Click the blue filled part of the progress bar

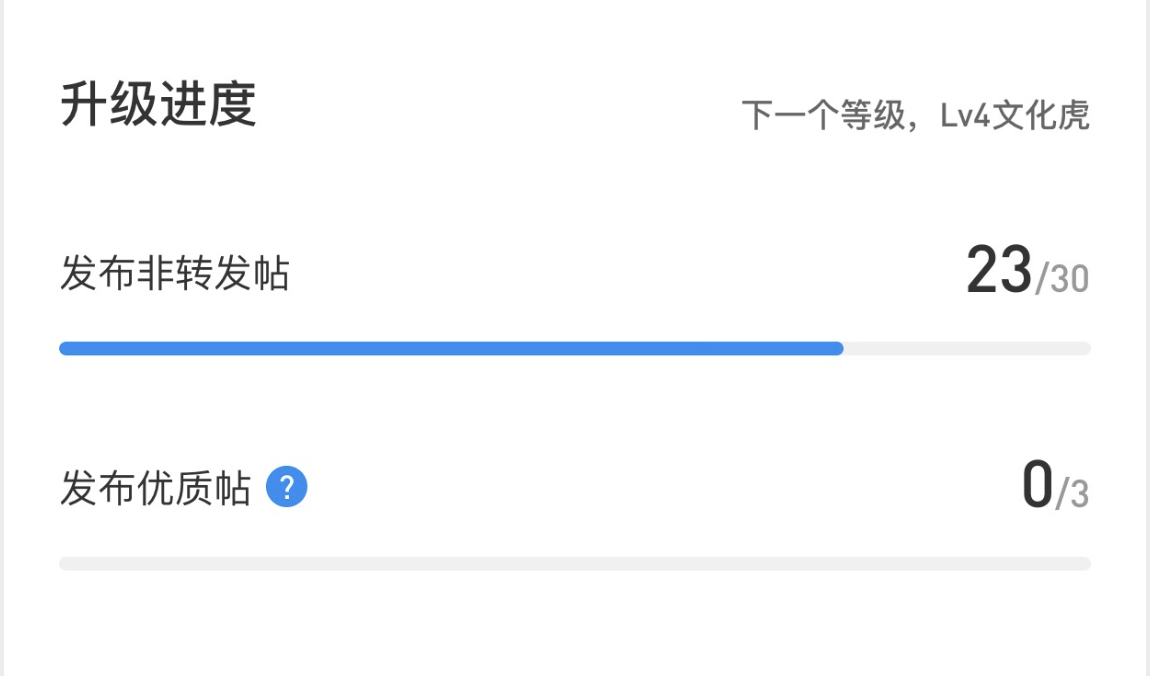tap(450, 348)
